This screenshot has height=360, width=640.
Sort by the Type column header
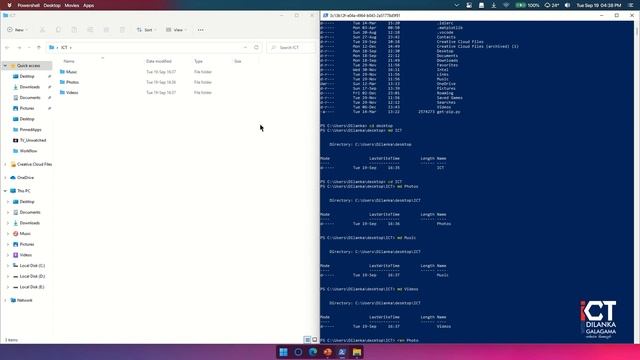198,61
